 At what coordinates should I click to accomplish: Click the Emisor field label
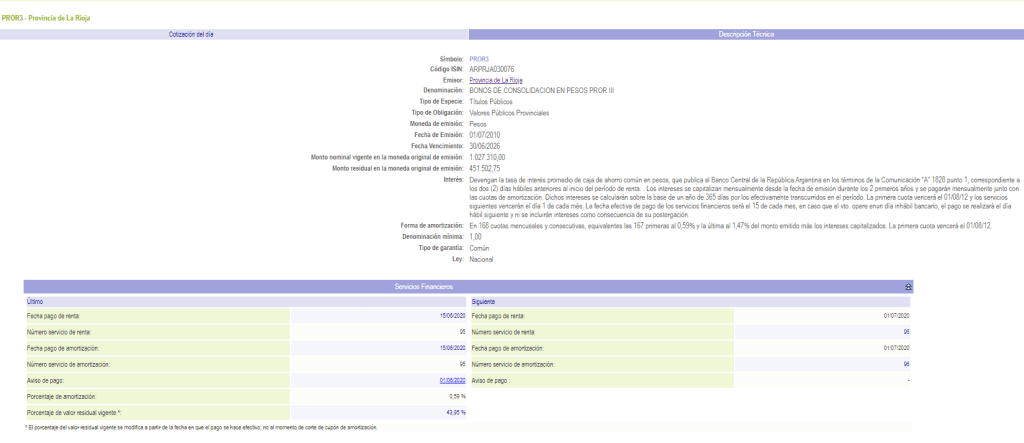(455, 80)
